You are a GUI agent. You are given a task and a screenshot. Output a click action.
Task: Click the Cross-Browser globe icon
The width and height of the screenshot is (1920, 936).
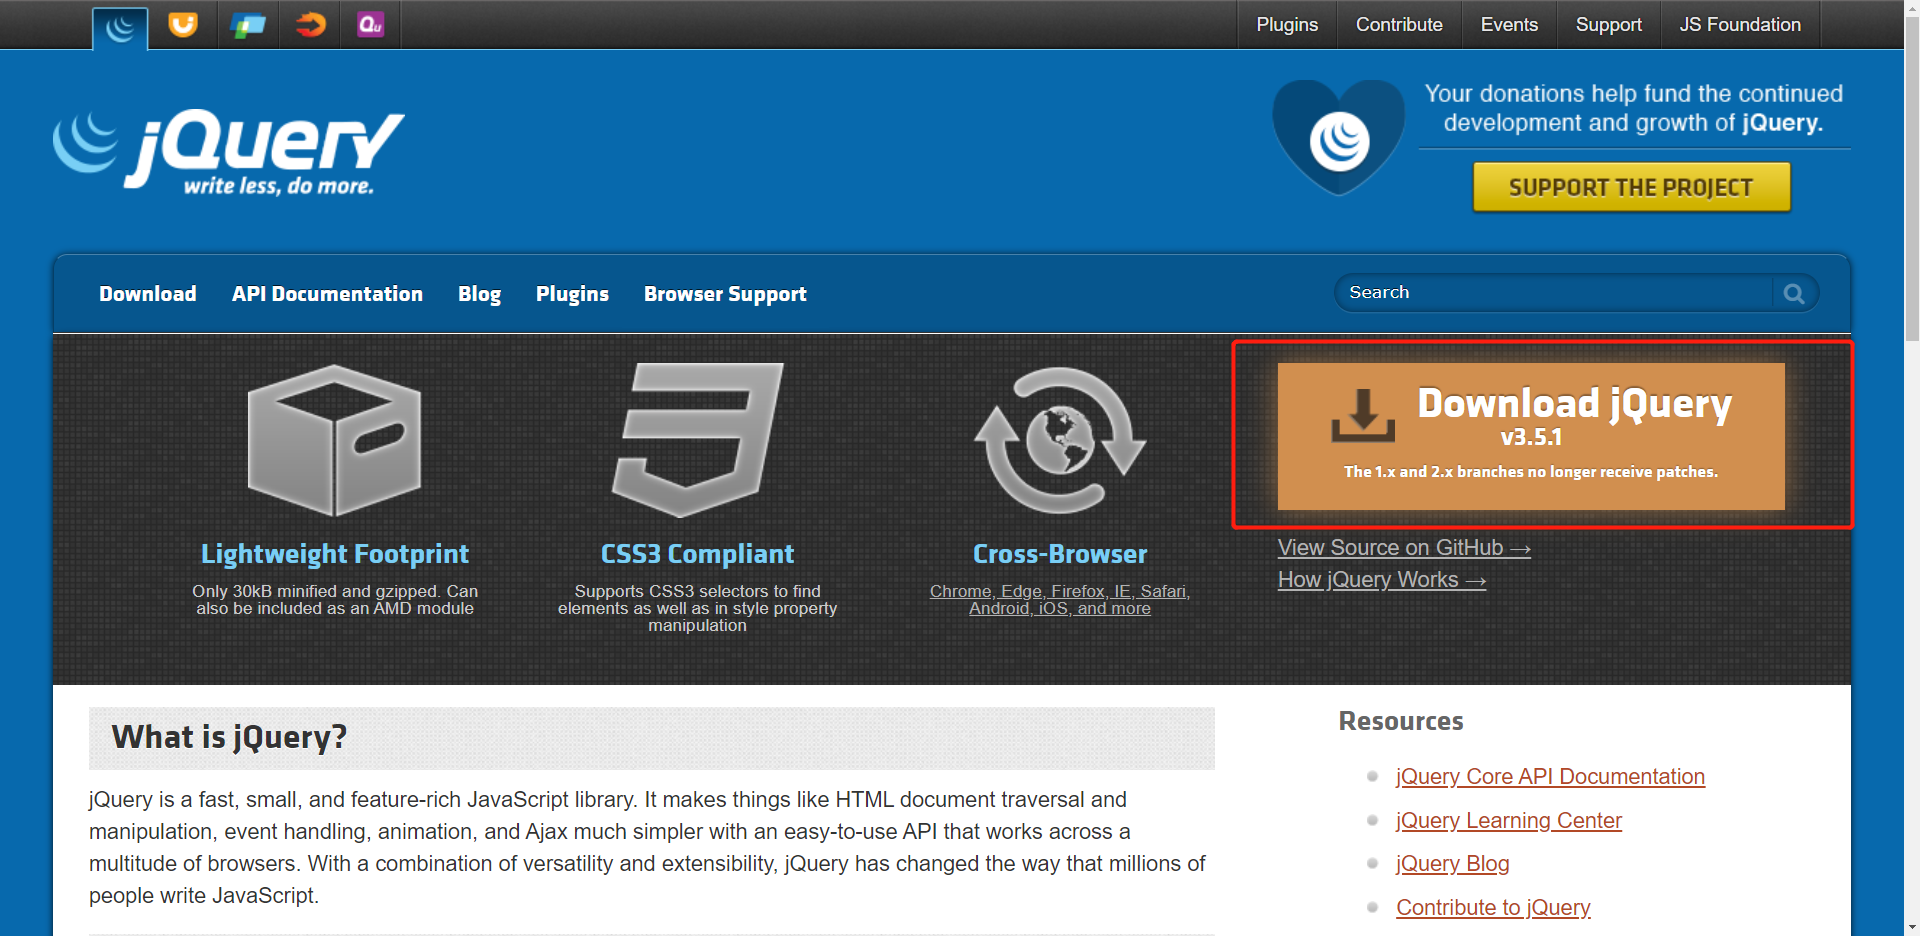click(x=1060, y=440)
